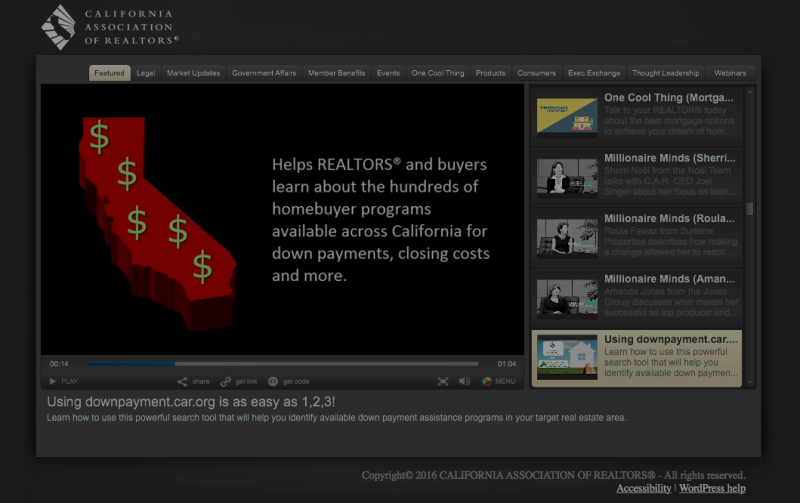Switch to the Consumers tab
Image resolution: width=800 pixels, height=503 pixels.
click(536, 73)
